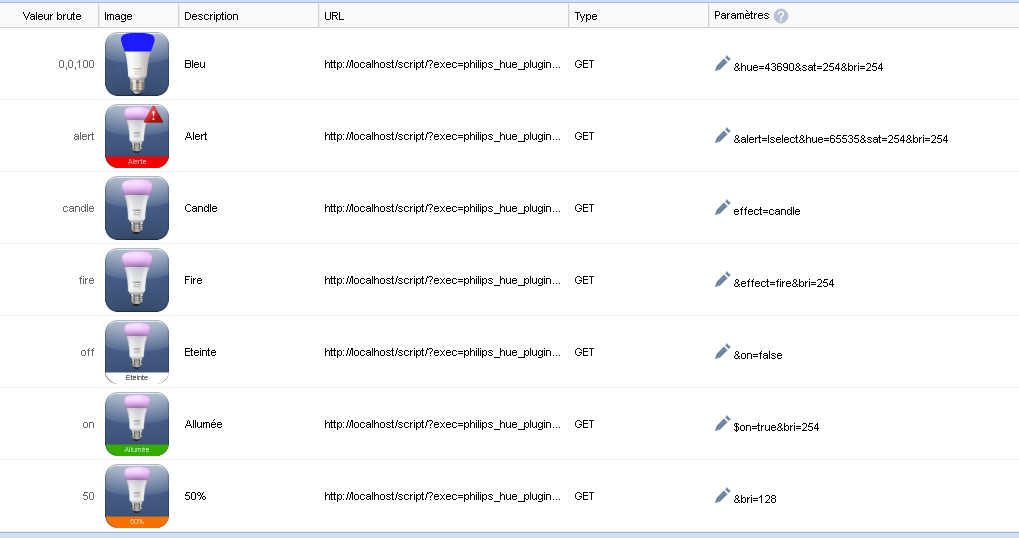Click parameter &on=false
1019x538 pixels.
pos(758,355)
